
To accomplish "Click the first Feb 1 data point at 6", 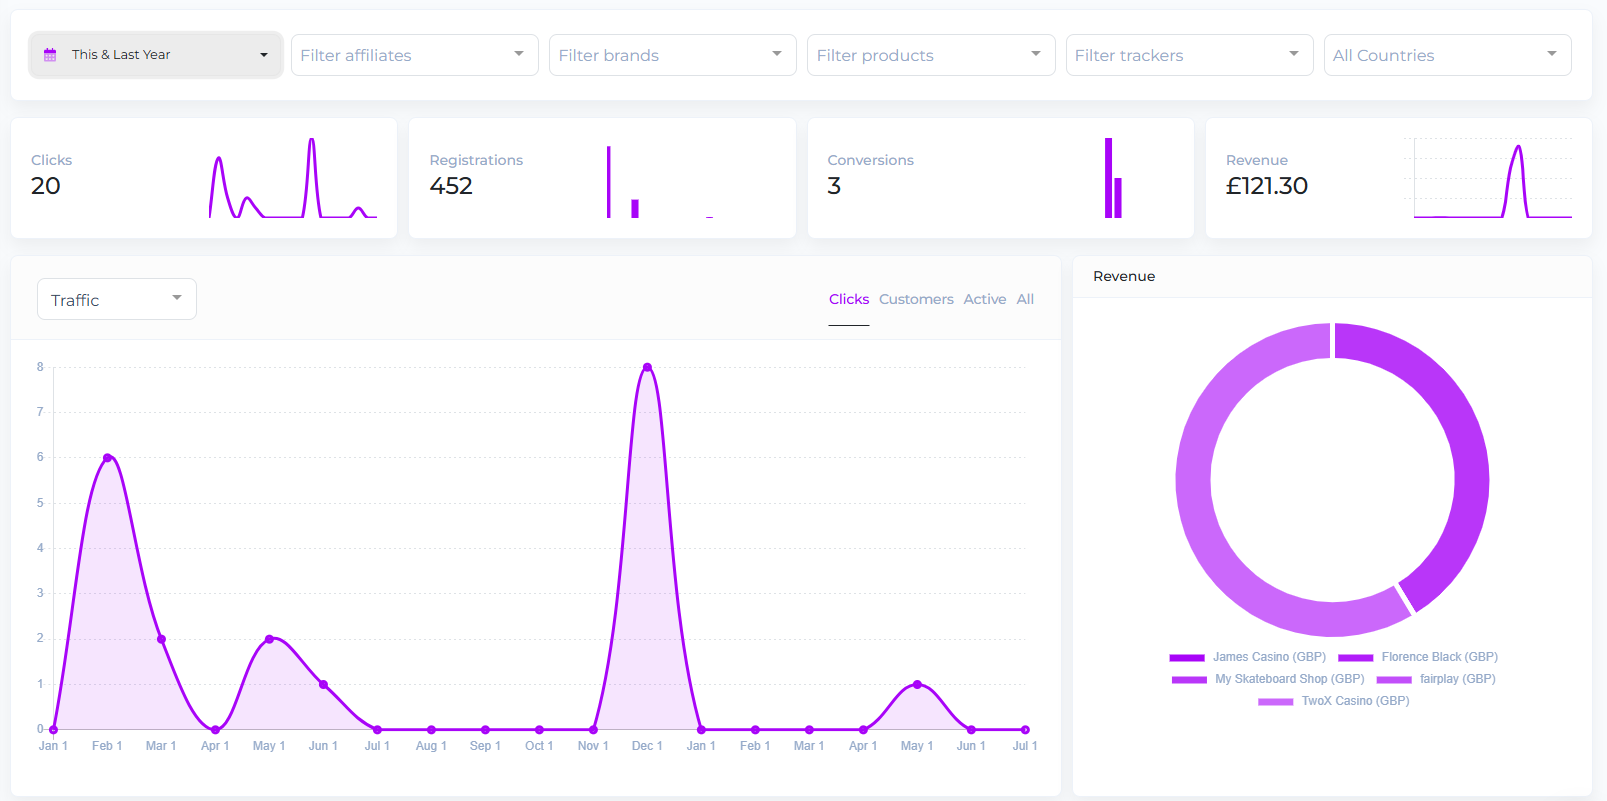I will tap(107, 458).
